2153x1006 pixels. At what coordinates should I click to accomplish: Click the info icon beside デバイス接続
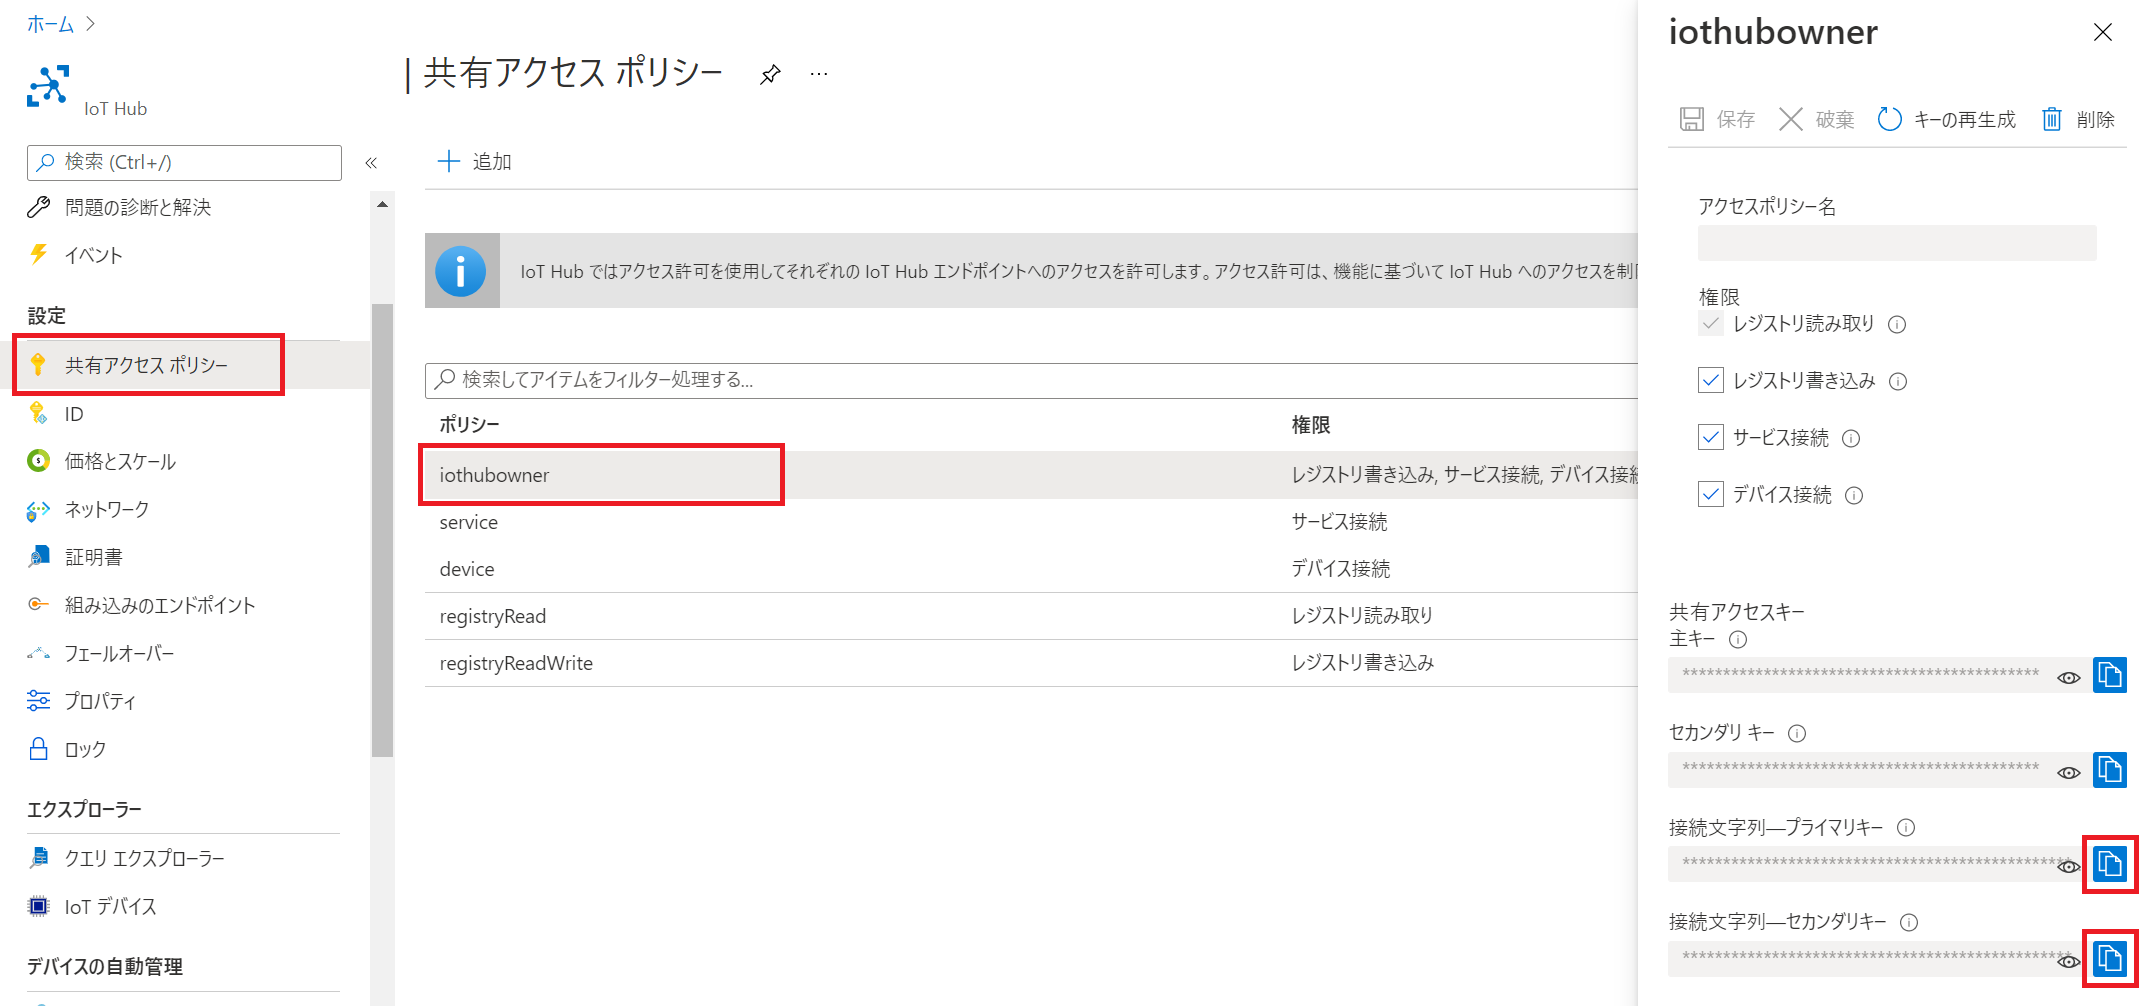point(1854,495)
